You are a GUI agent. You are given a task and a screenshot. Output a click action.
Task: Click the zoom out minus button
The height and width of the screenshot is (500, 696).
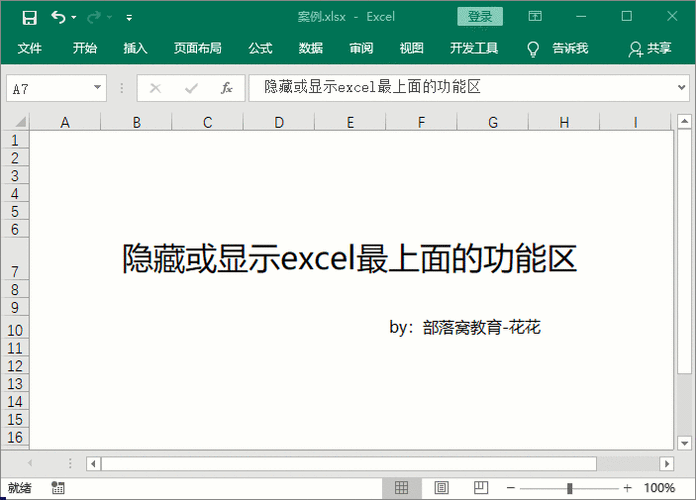pyautogui.click(x=511, y=488)
